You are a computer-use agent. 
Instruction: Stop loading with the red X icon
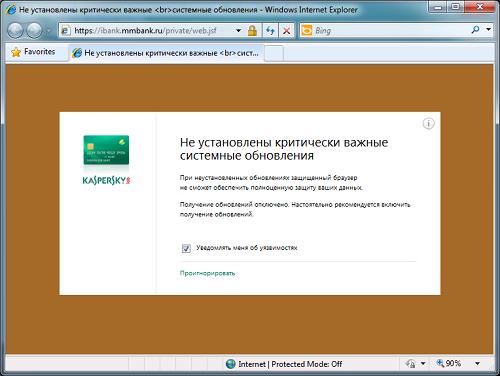(286, 31)
